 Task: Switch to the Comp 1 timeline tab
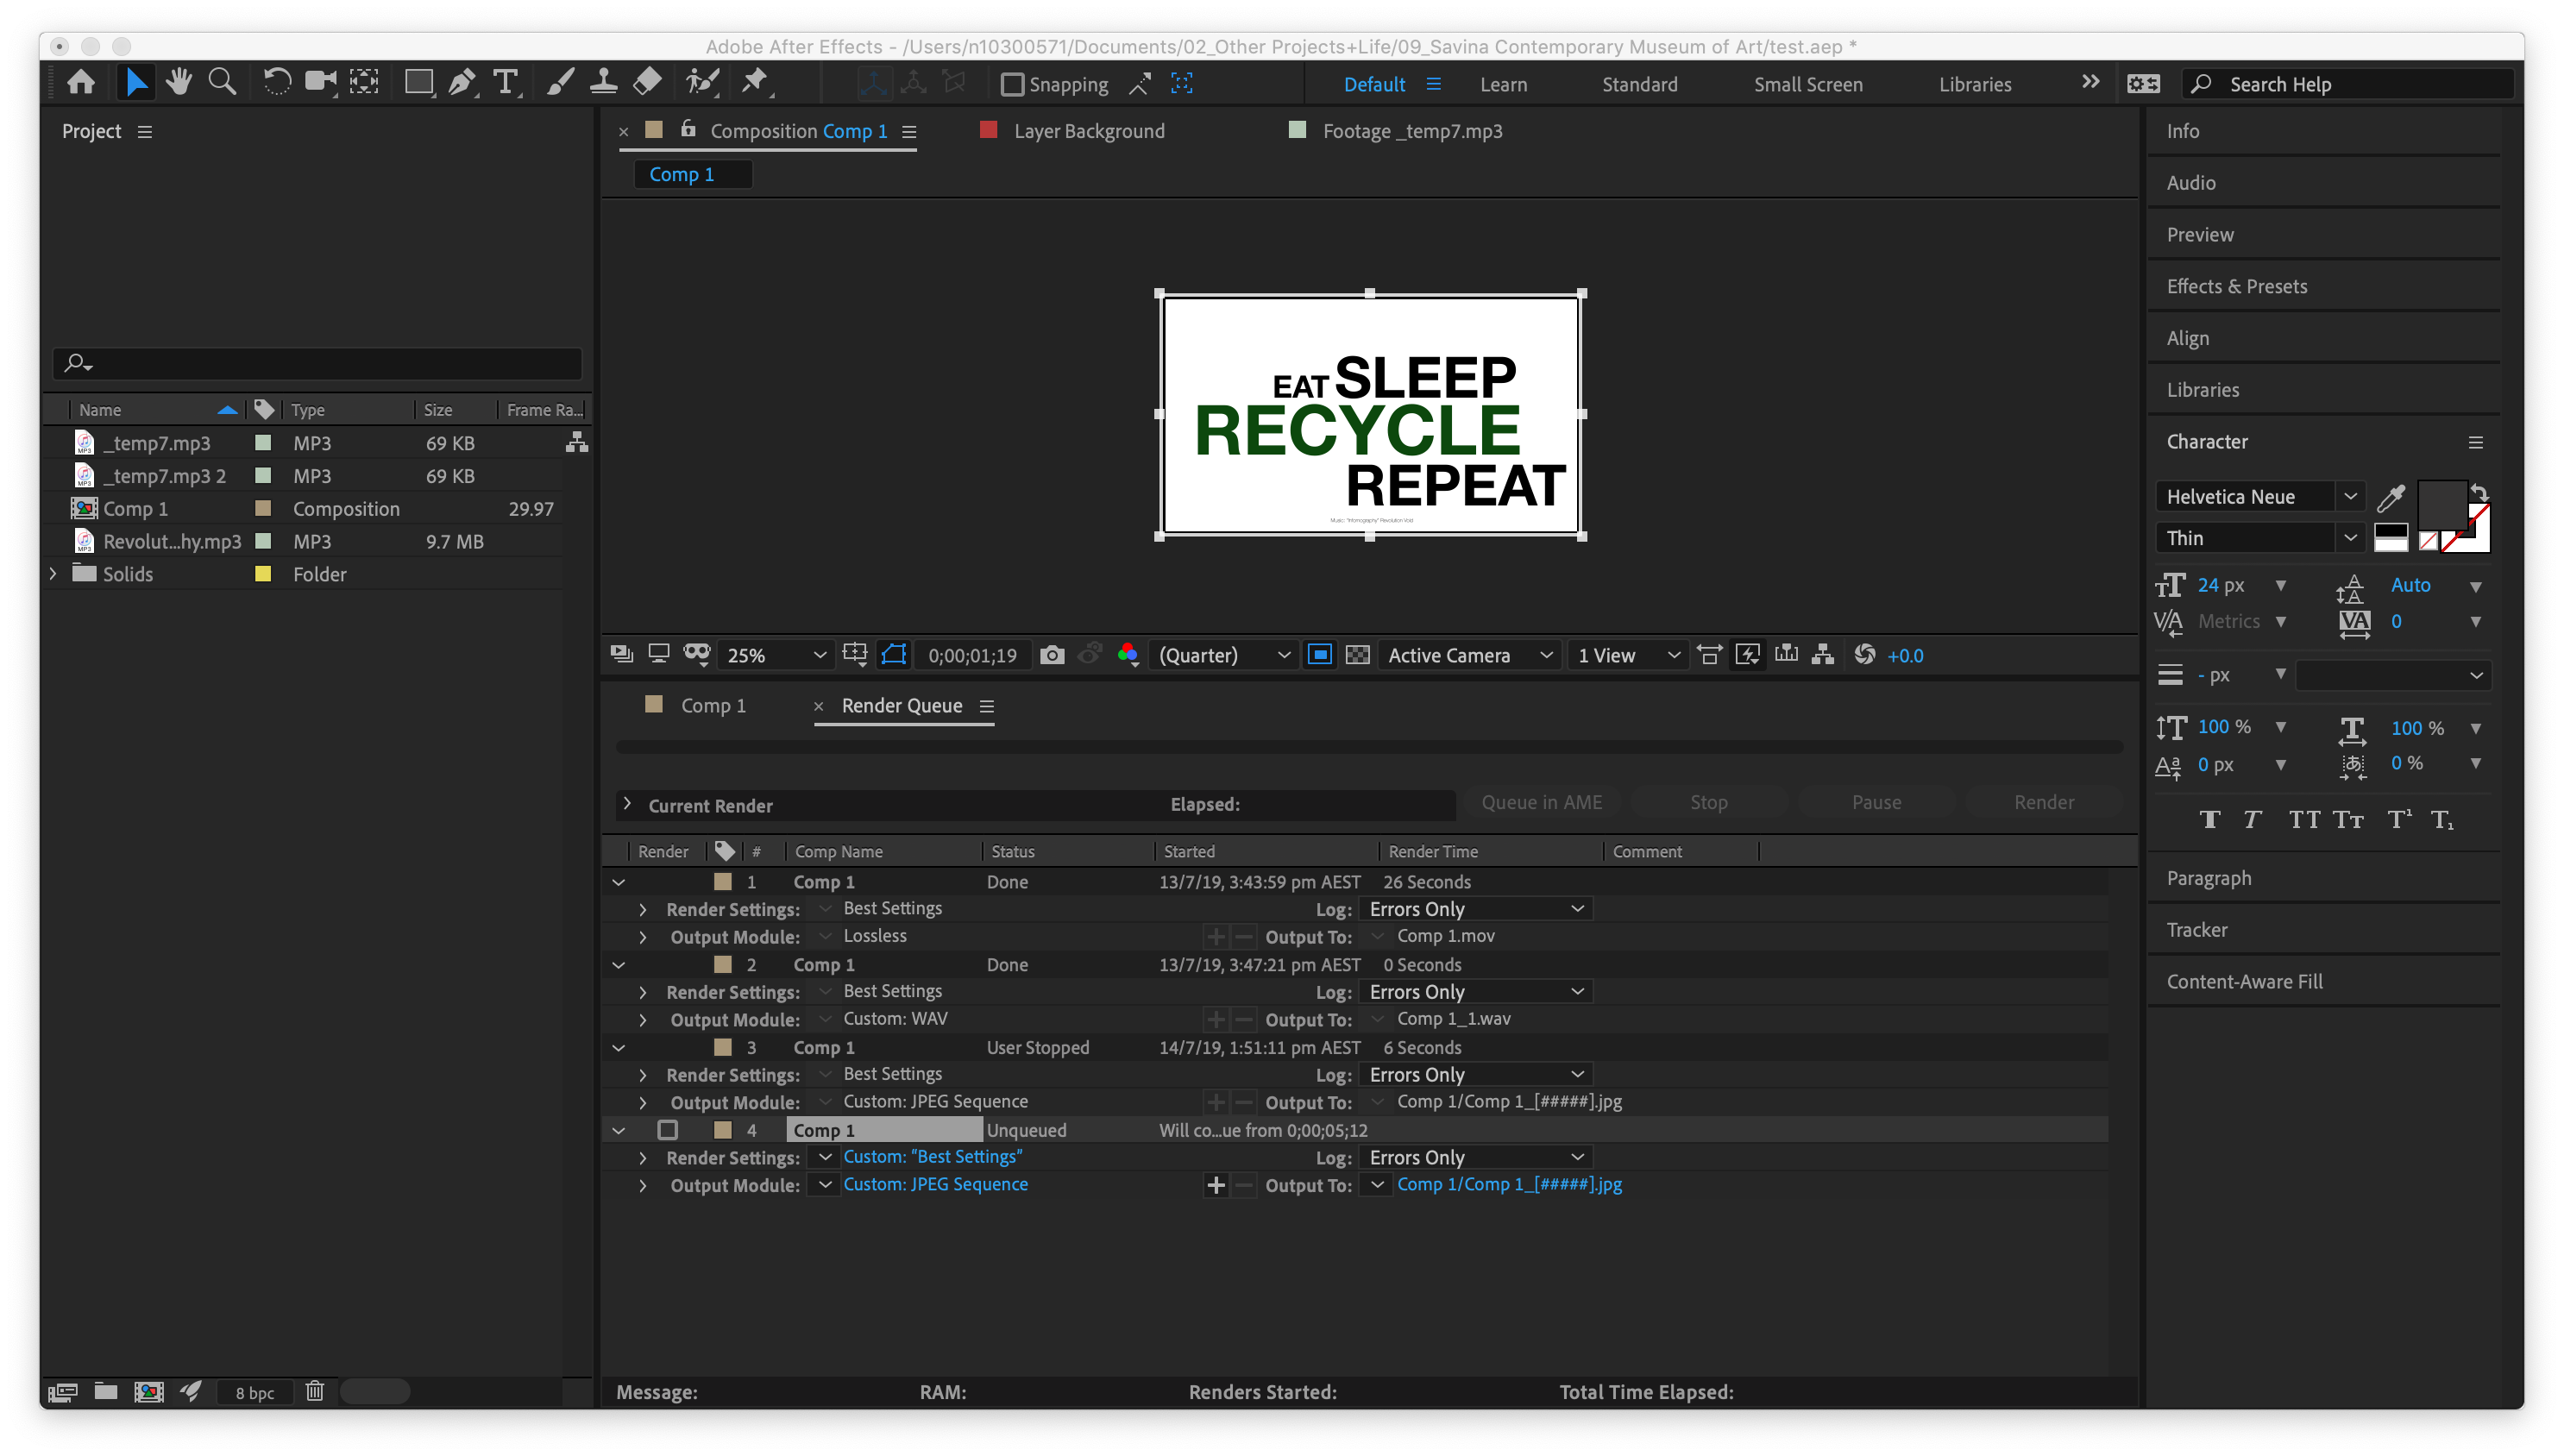[712, 706]
